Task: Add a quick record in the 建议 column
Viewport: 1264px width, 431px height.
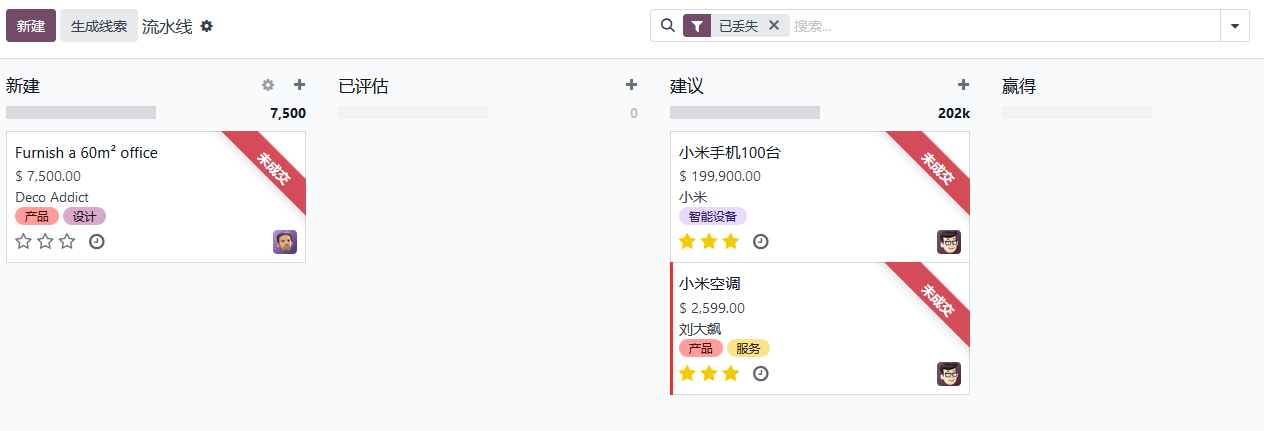Action: [x=963, y=85]
